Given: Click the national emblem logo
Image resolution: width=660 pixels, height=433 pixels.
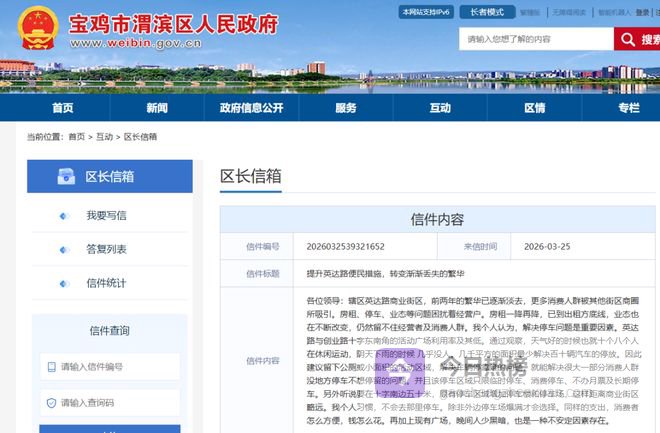Looking at the screenshot, I should pos(38,28).
